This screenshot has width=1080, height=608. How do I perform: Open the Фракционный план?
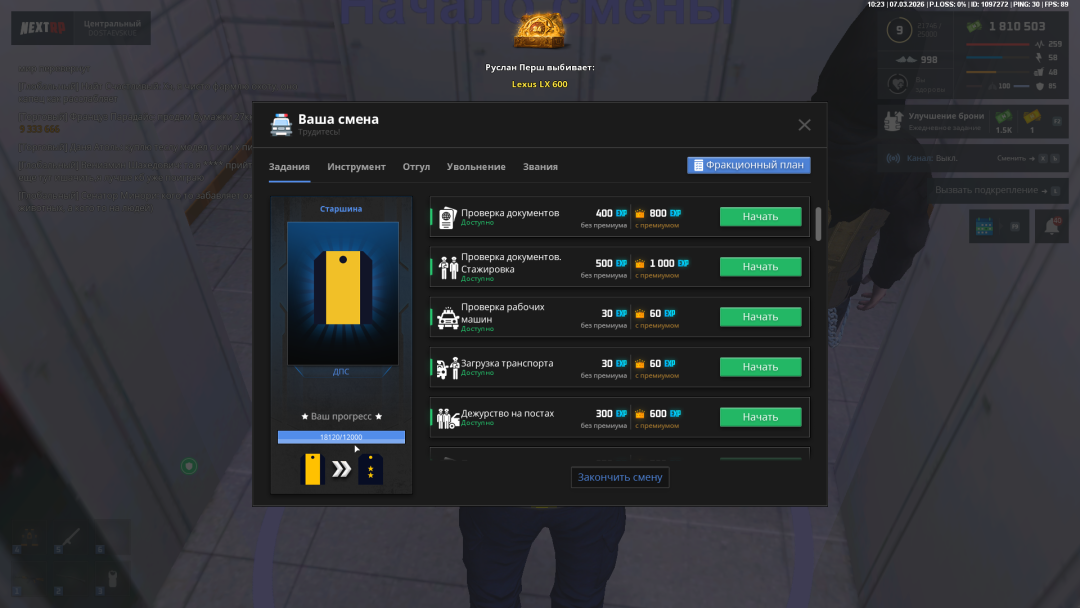748,165
